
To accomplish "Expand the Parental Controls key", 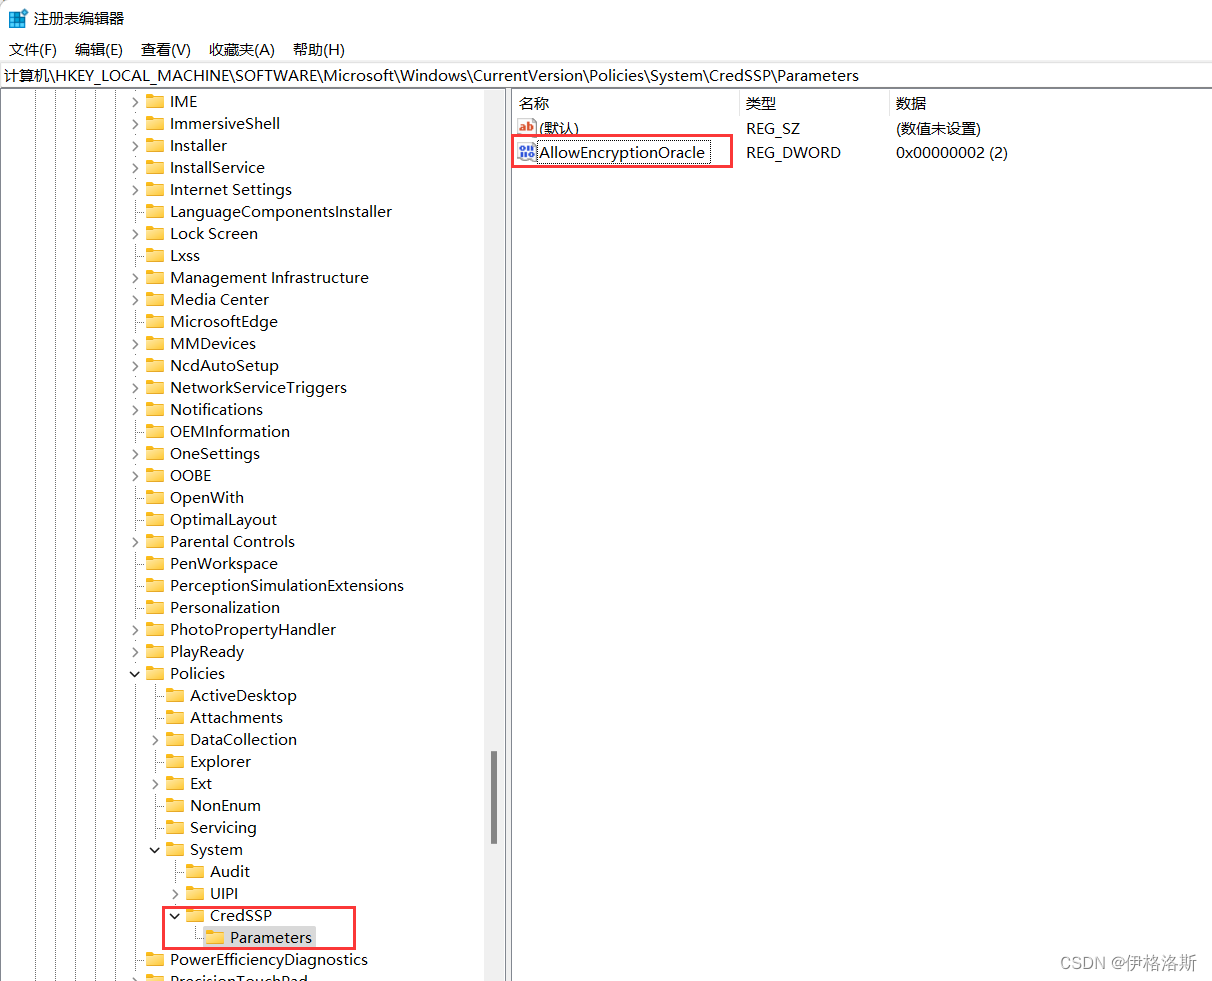I will click(x=135, y=542).
